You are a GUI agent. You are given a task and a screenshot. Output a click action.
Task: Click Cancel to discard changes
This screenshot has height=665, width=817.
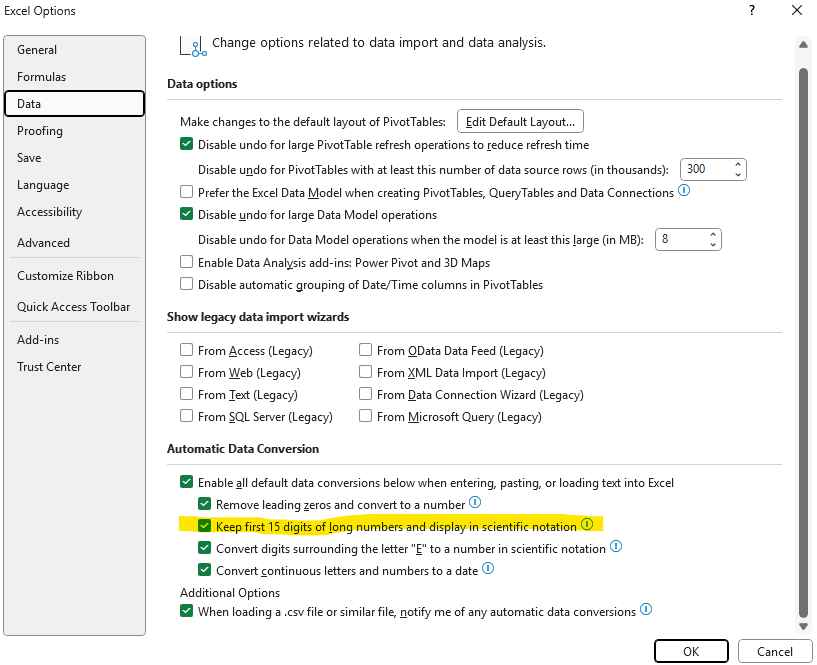click(x=774, y=651)
